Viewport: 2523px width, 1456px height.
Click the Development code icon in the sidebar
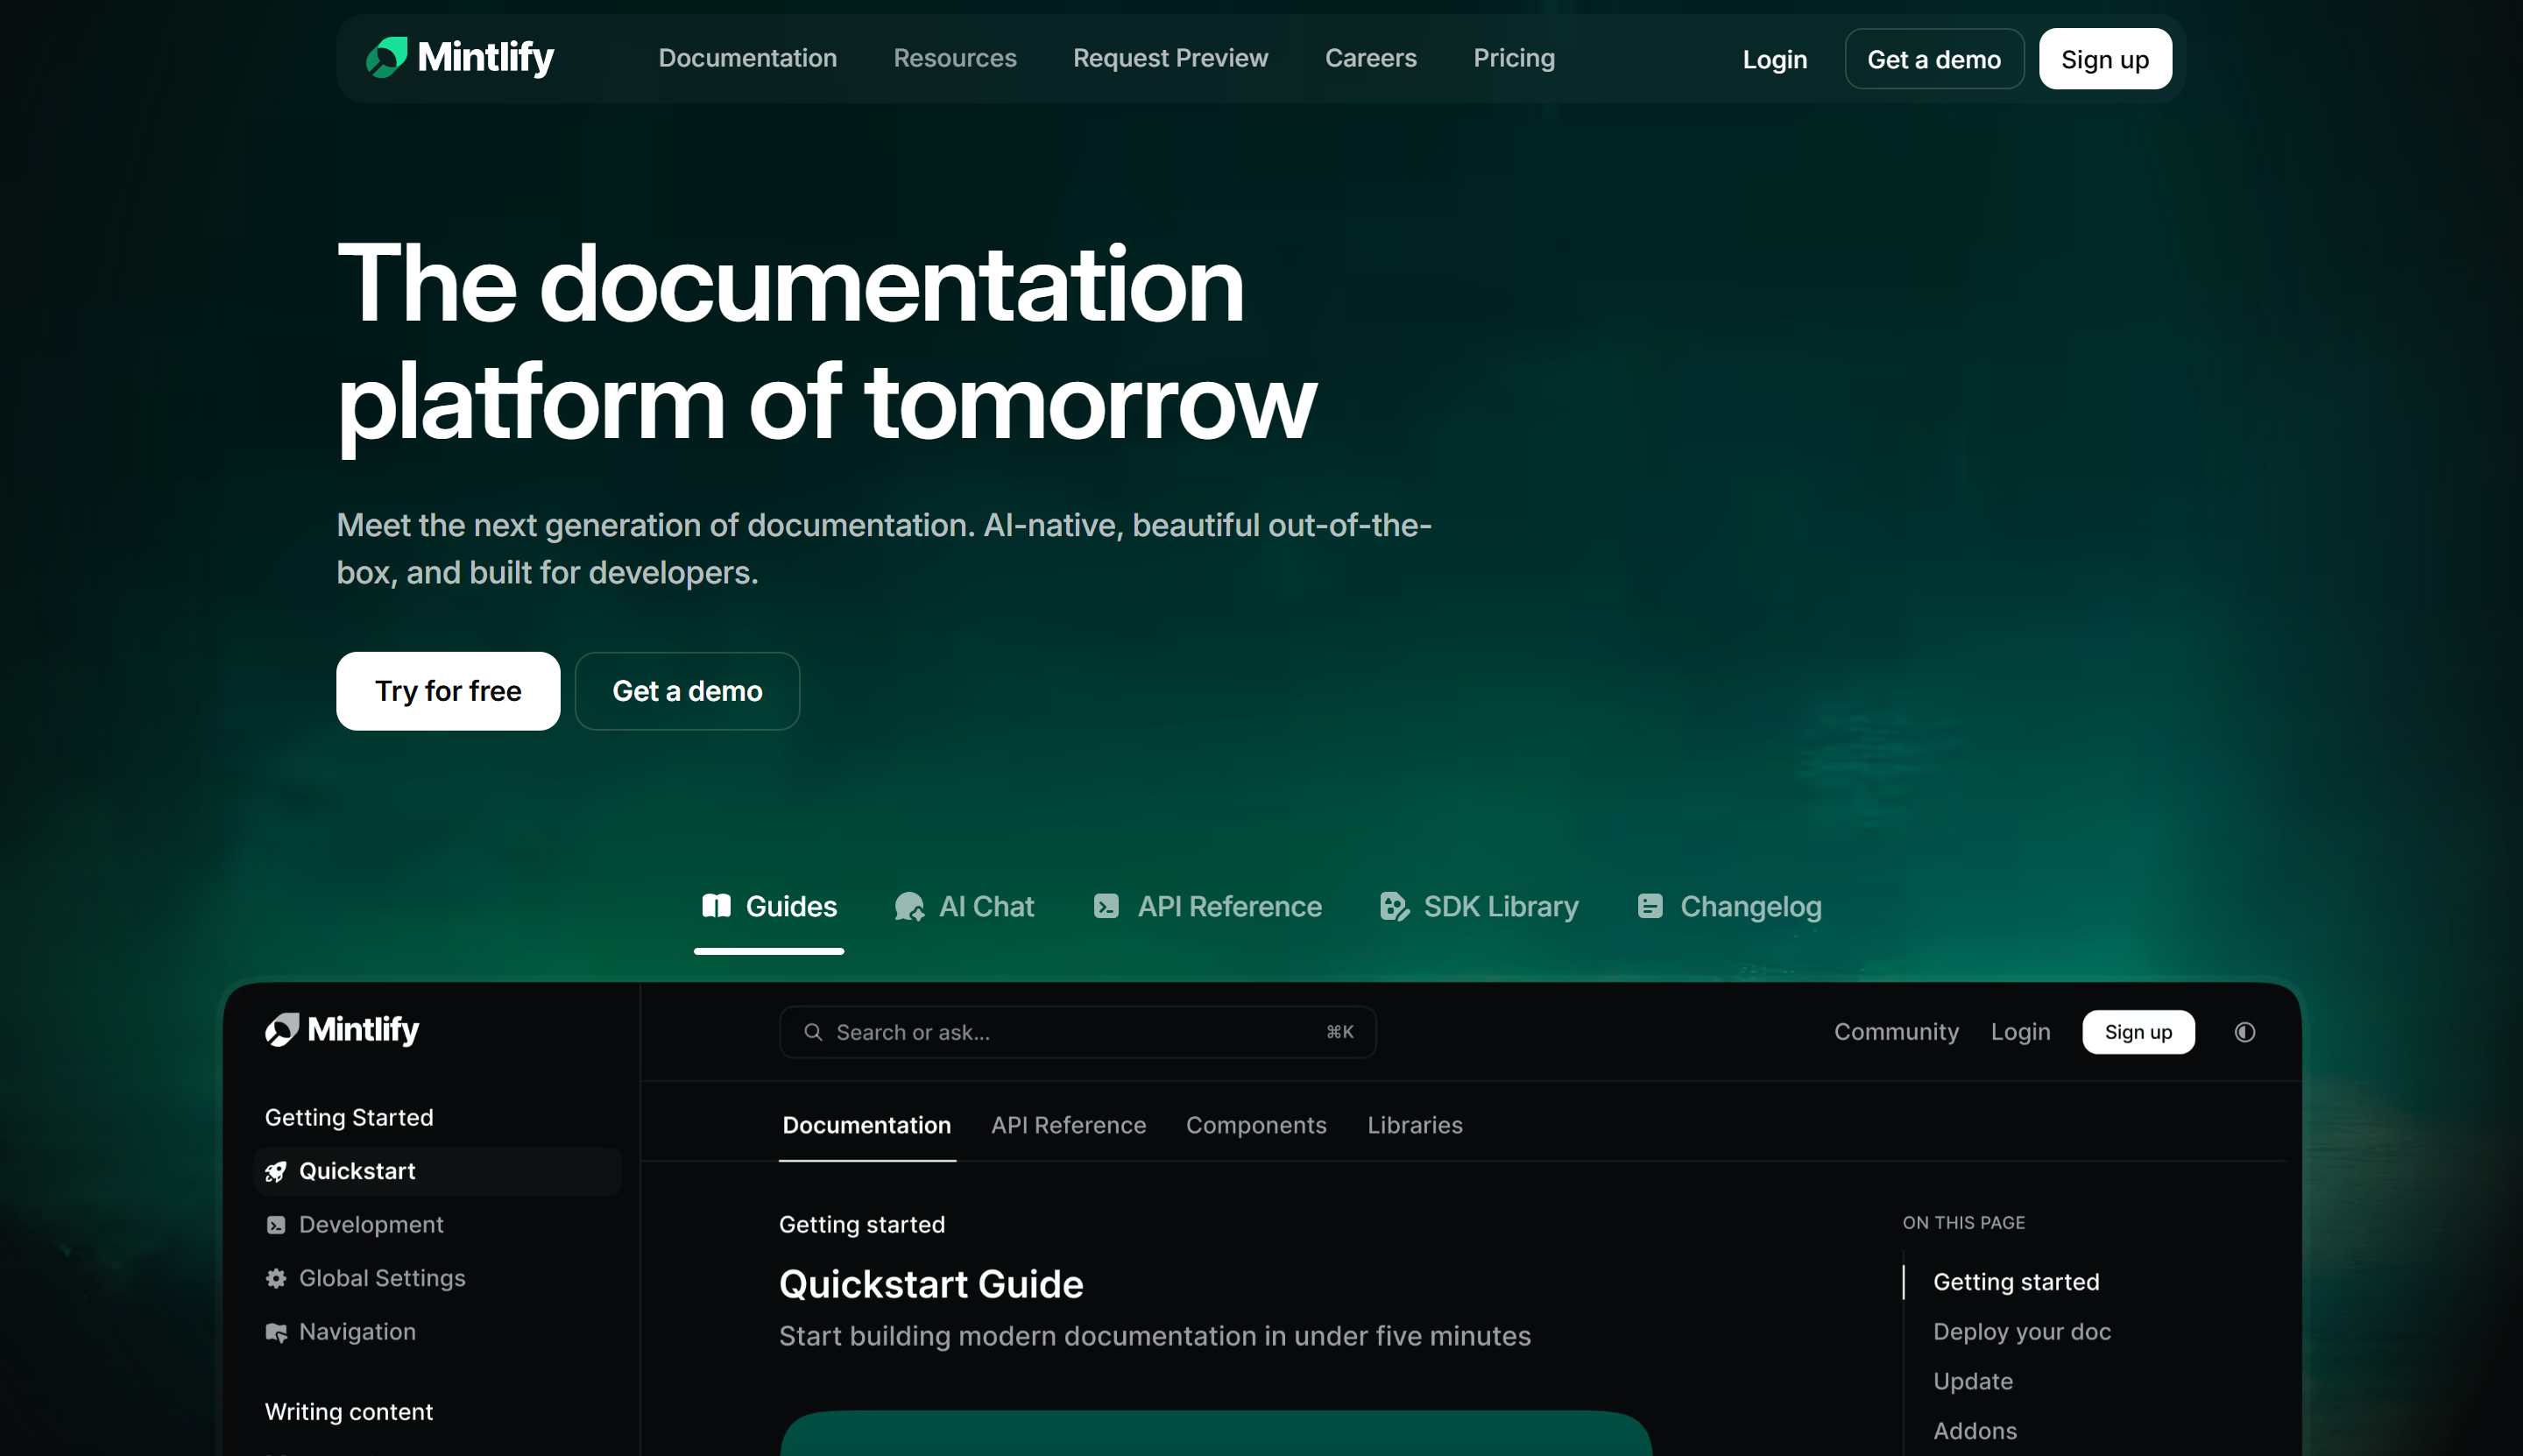tap(276, 1224)
